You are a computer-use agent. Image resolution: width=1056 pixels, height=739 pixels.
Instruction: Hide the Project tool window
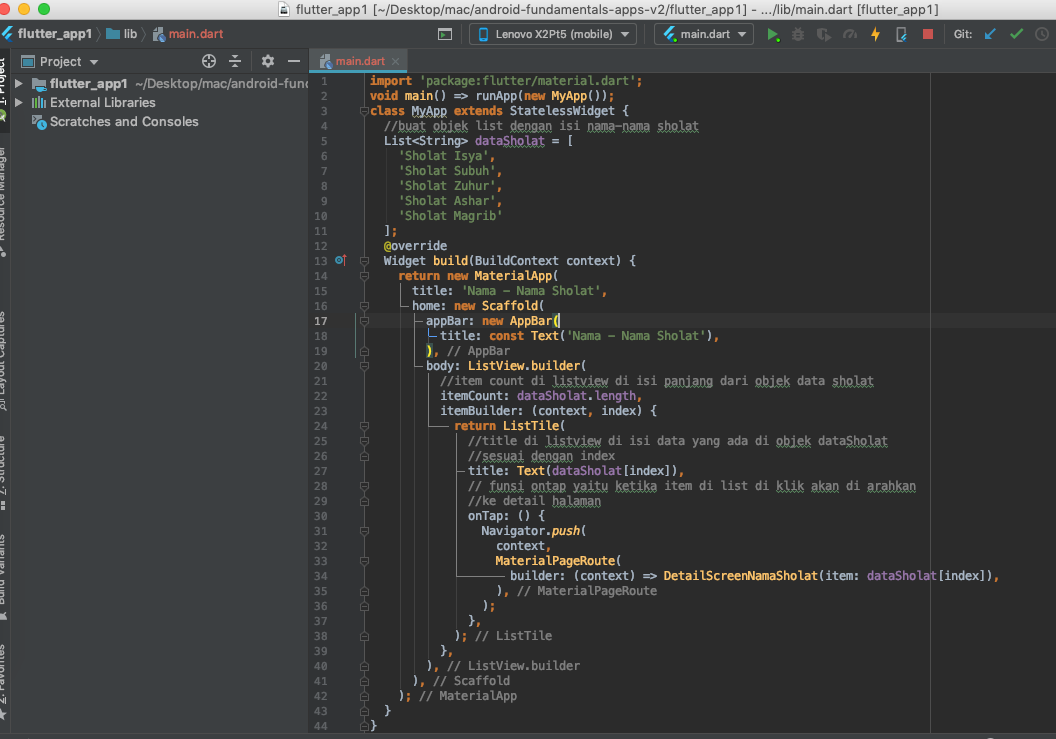[x=293, y=61]
